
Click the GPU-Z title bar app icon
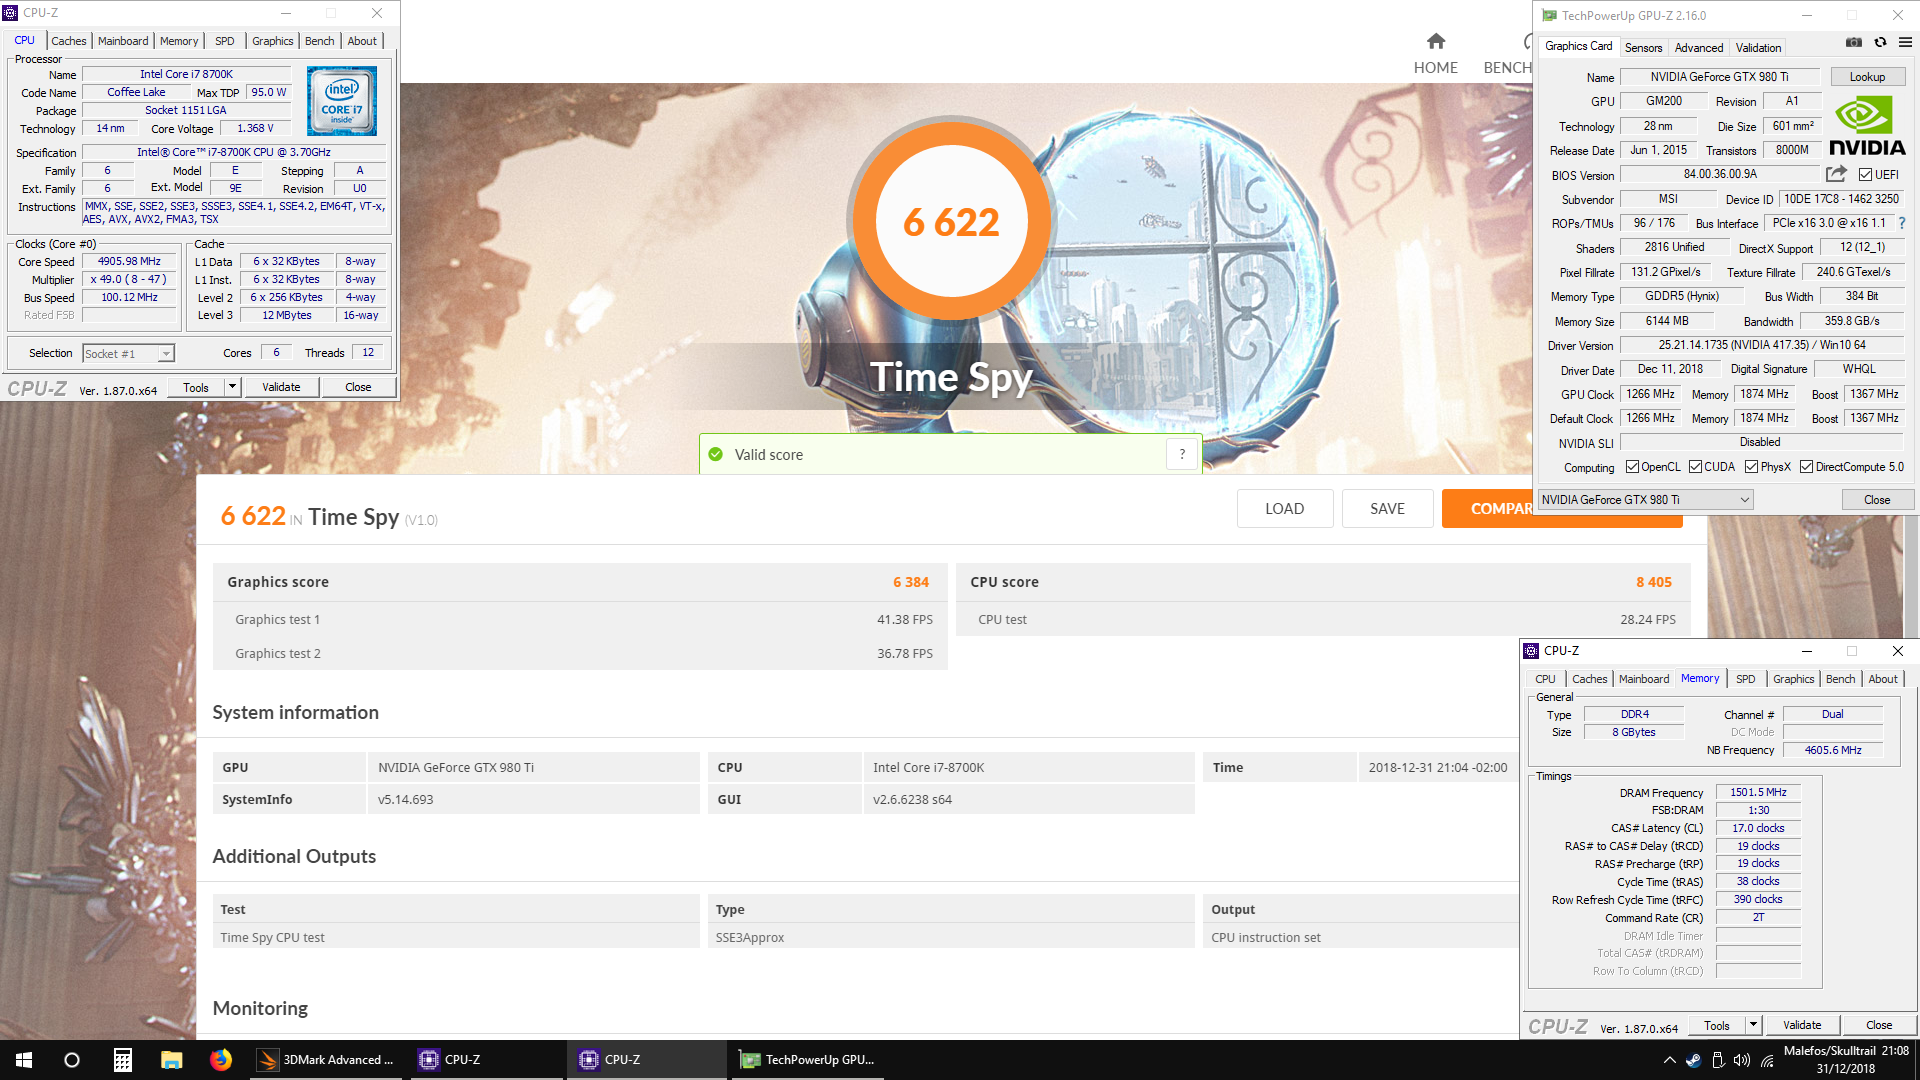[1549, 15]
